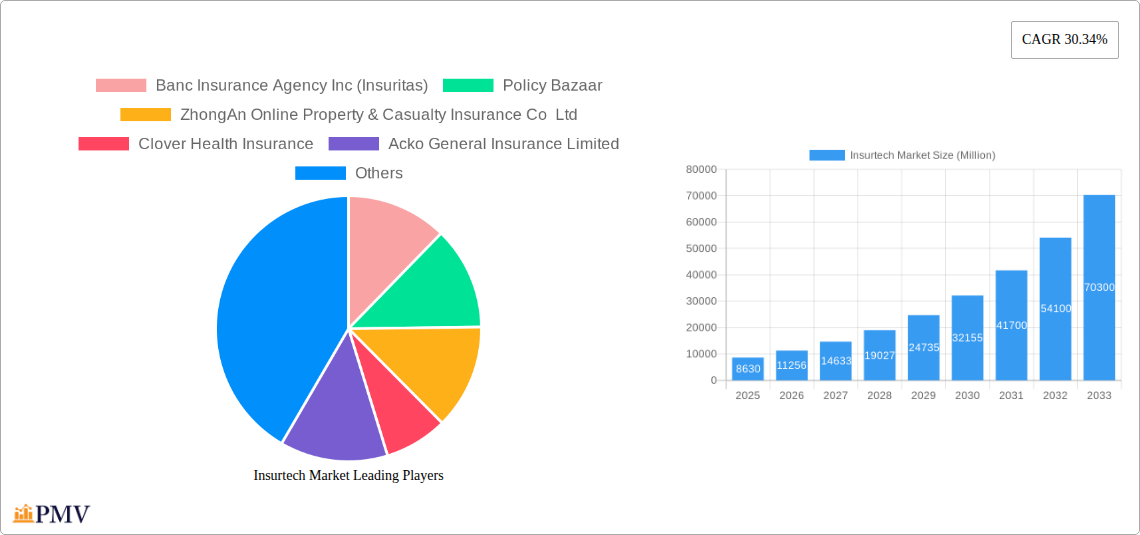Click the PMV logo

51,514
